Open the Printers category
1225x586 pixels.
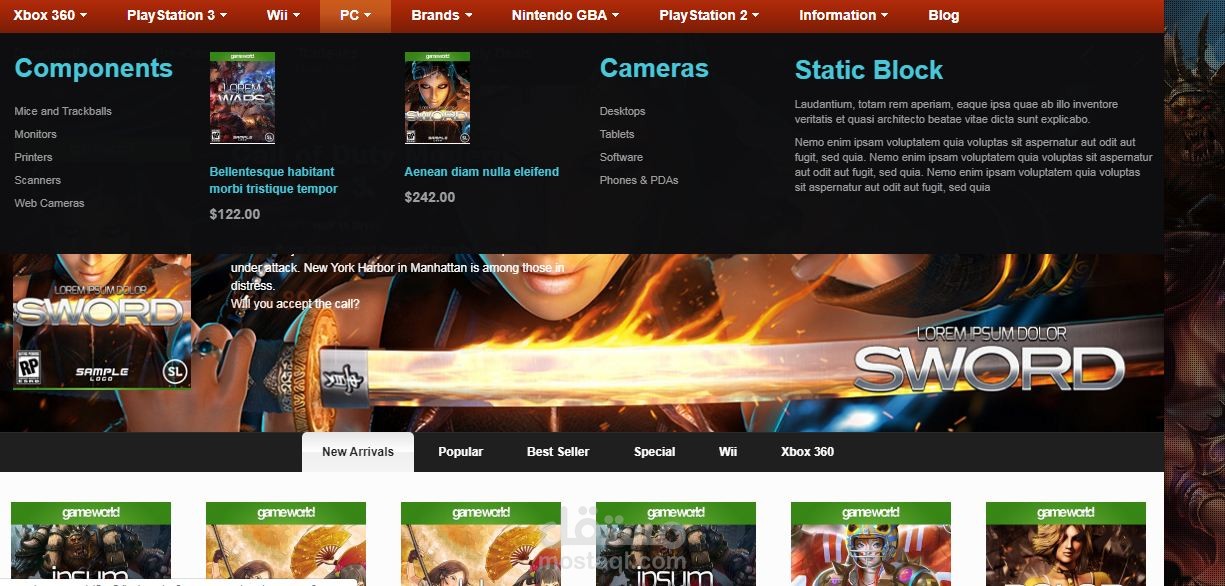[33, 157]
